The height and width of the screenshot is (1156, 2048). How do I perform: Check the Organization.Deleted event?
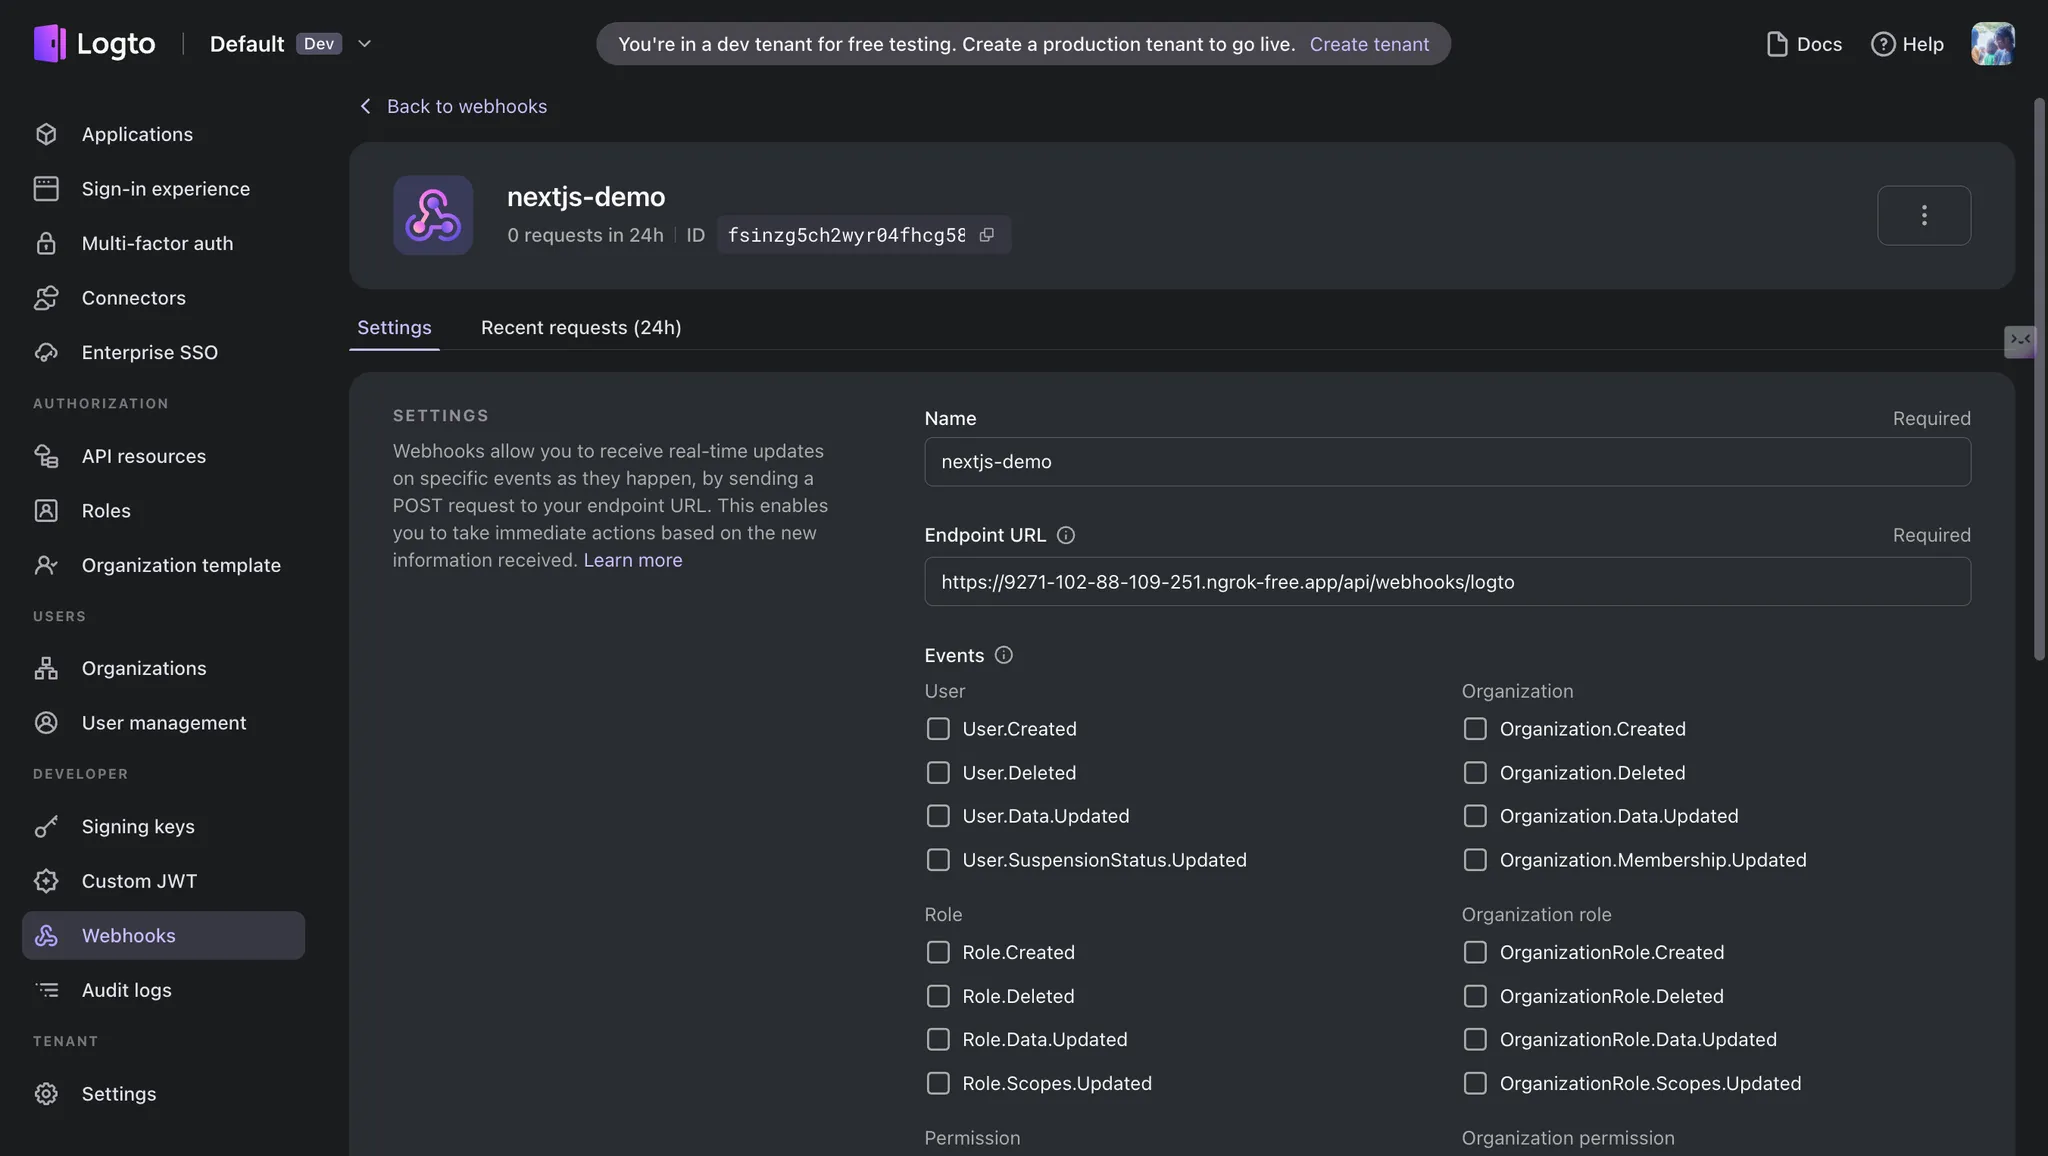tap(1475, 772)
